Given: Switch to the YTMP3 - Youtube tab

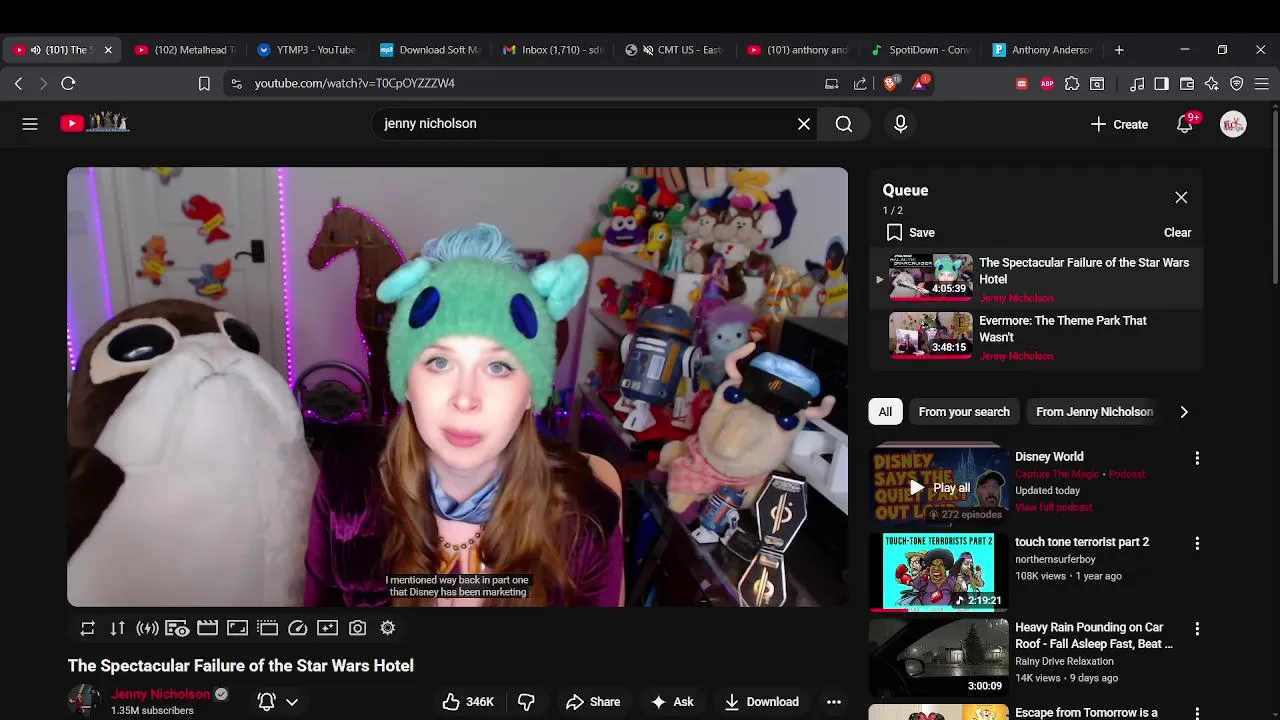Looking at the screenshot, I should point(308,50).
